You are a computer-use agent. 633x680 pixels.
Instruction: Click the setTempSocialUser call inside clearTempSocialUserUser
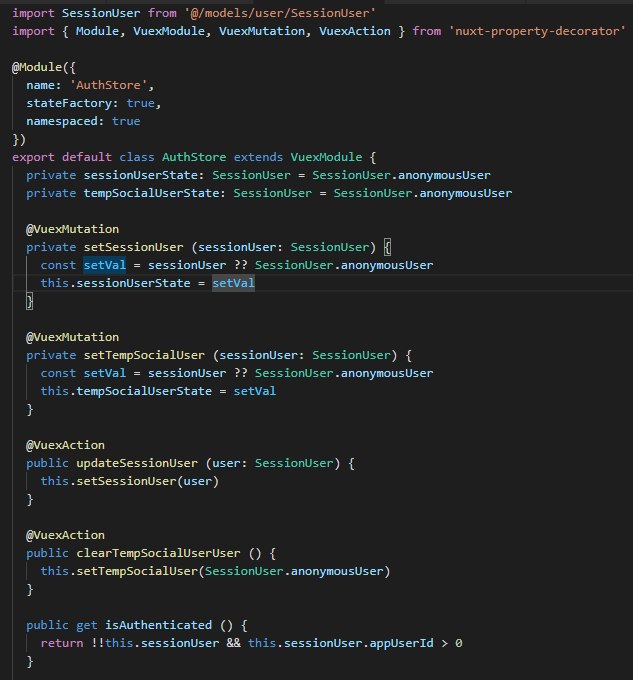point(137,571)
